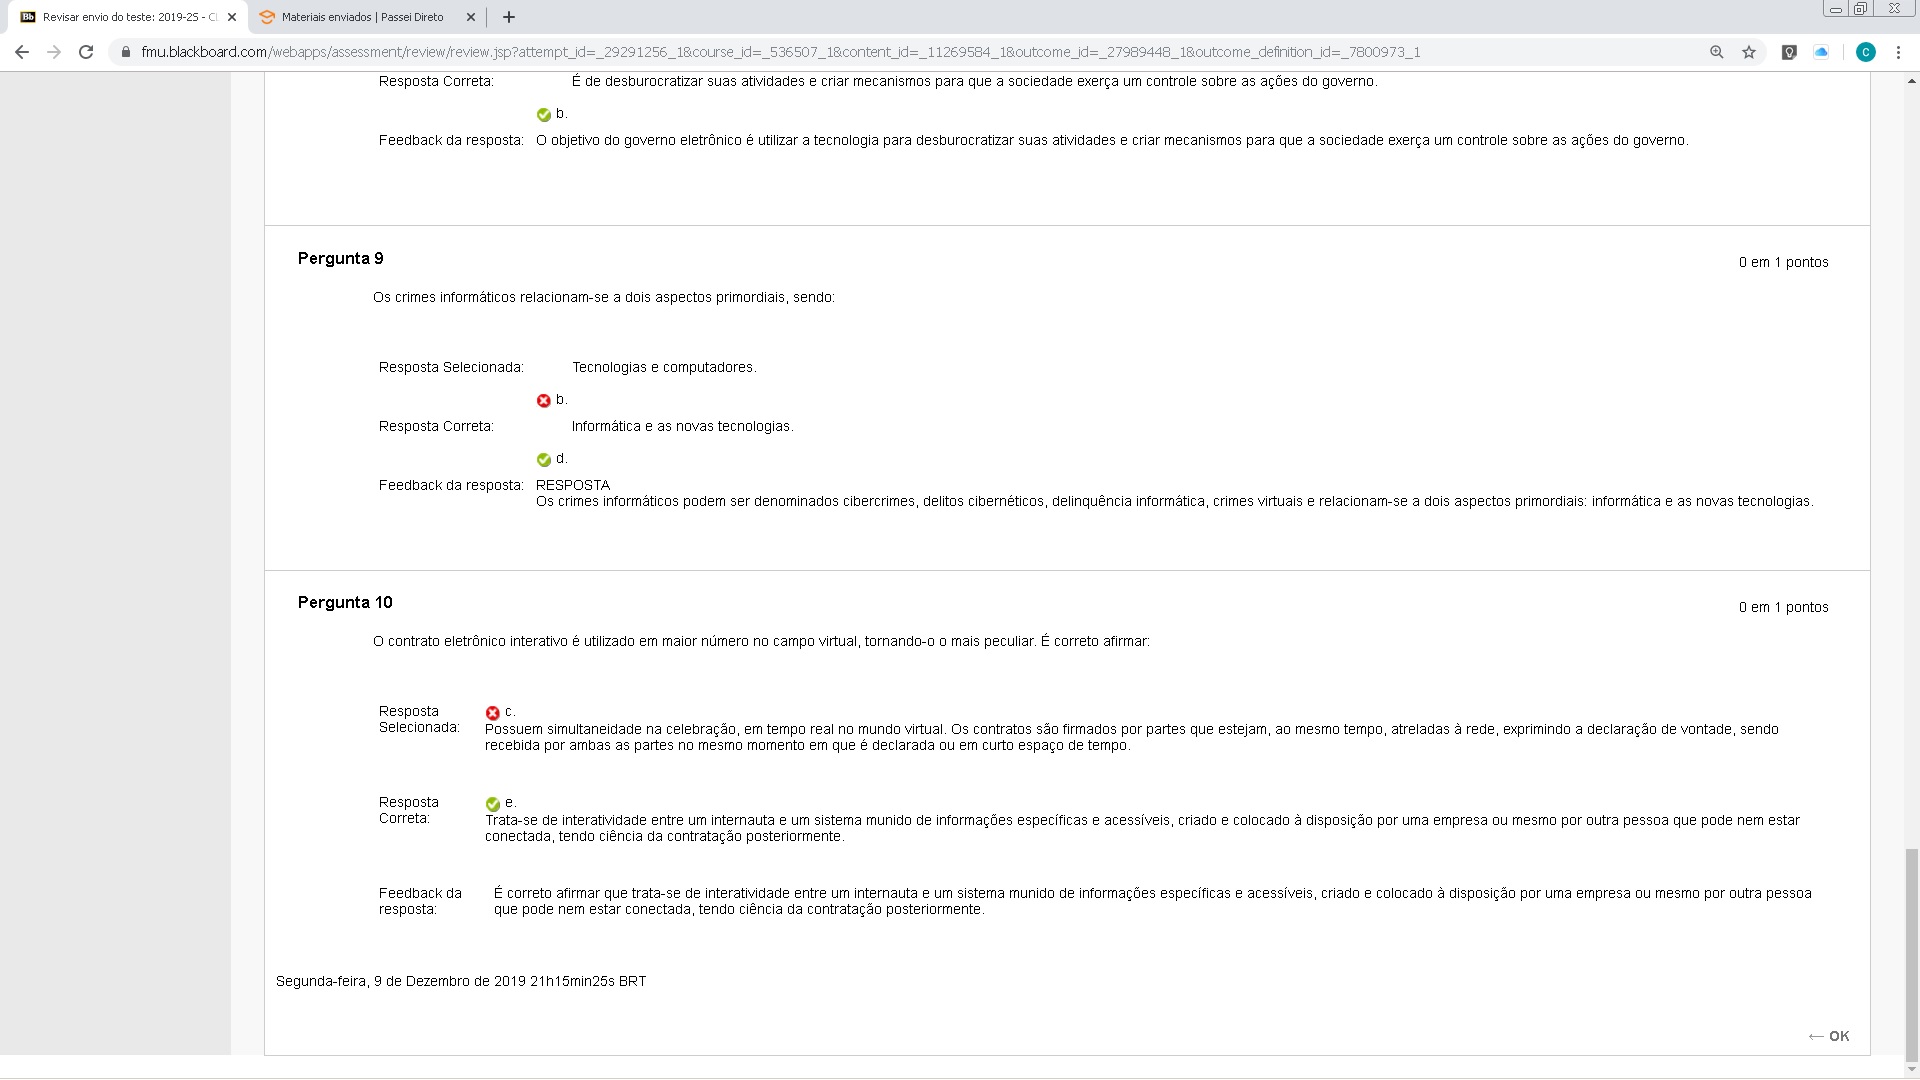
Task: Click the address bar URL
Action: pos(780,52)
